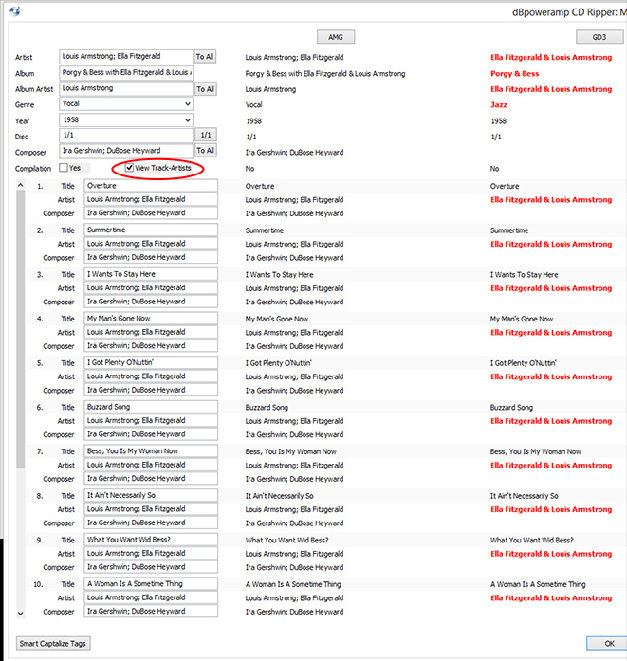Confirm the dialog with OK

pos(607,643)
